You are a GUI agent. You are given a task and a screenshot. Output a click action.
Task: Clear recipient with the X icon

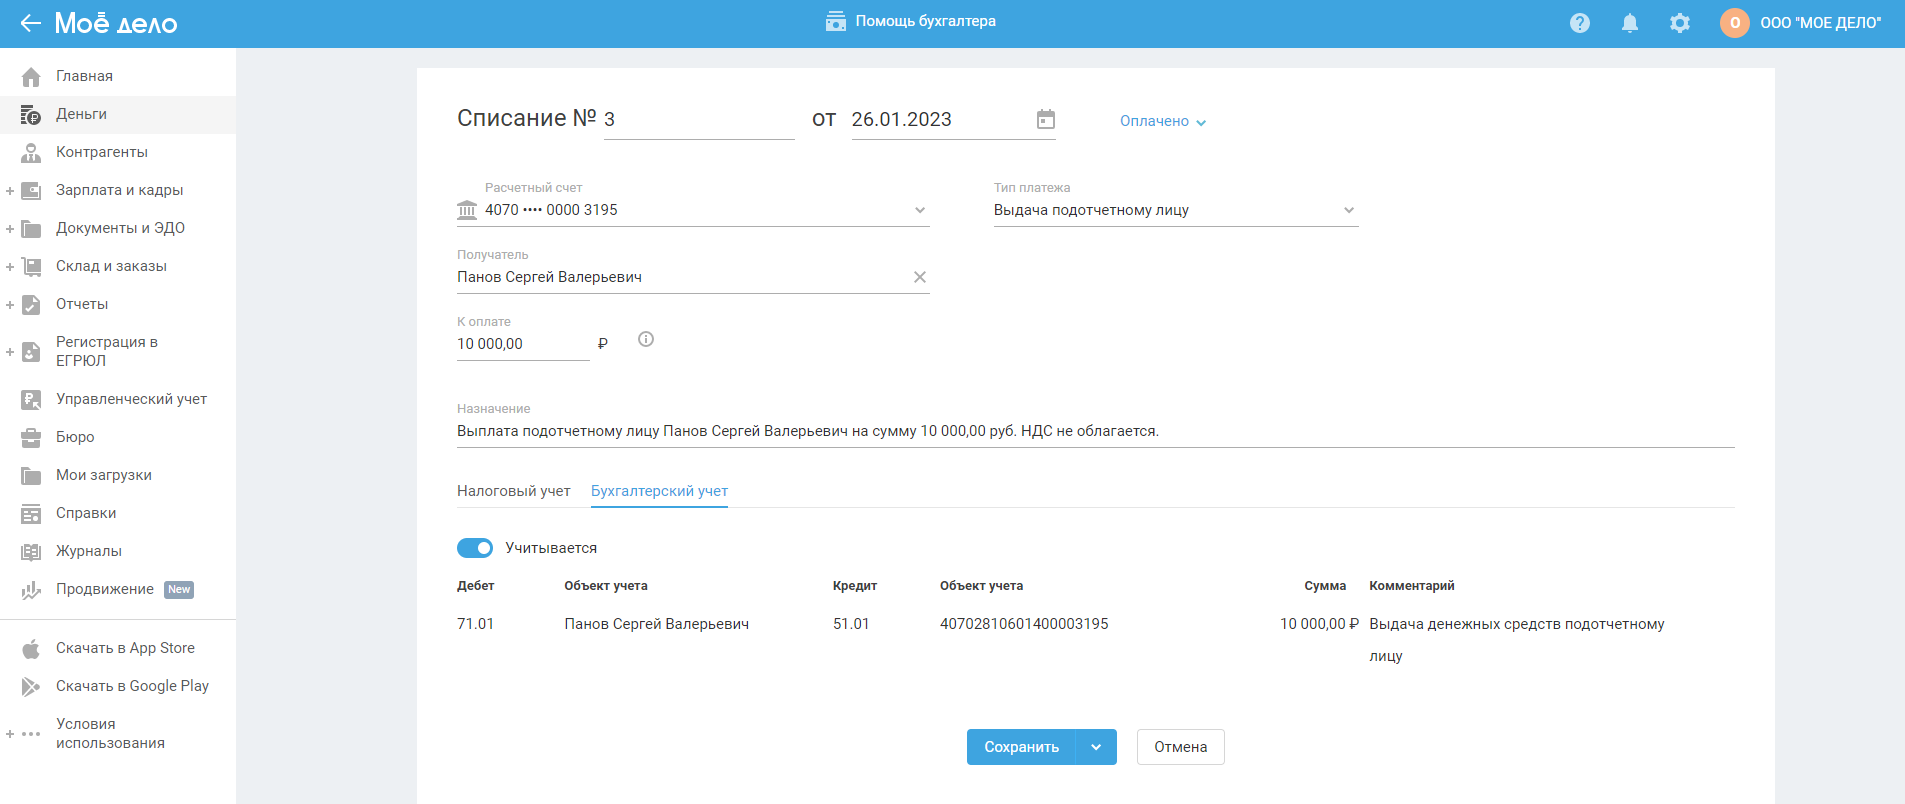coord(919,277)
